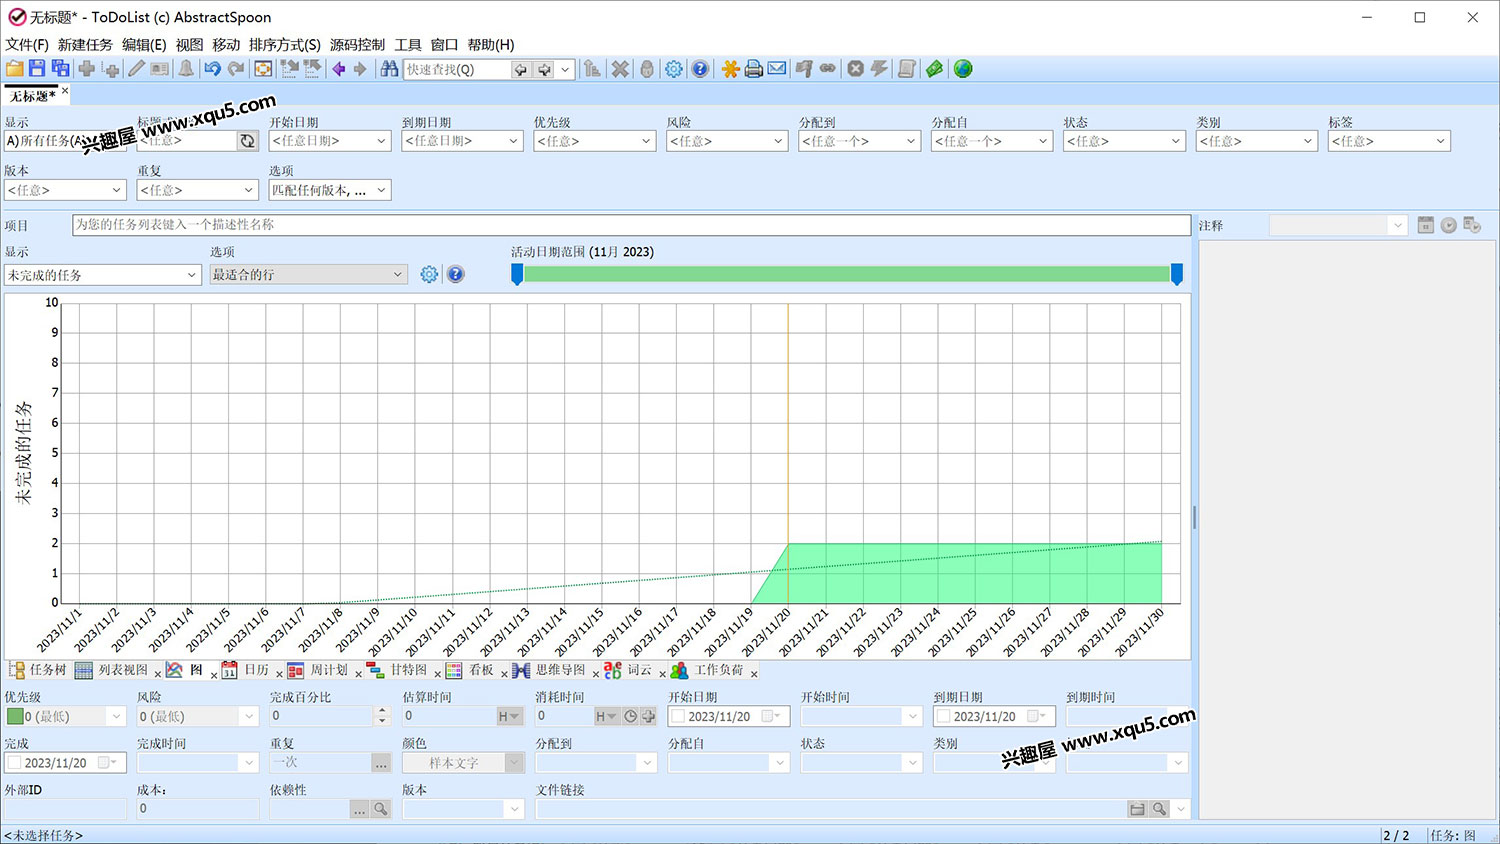Toggle the 开始日期 checkbox at 2023/11/20
The height and width of the screenshot is (844, 1500).
click(678, 716)
